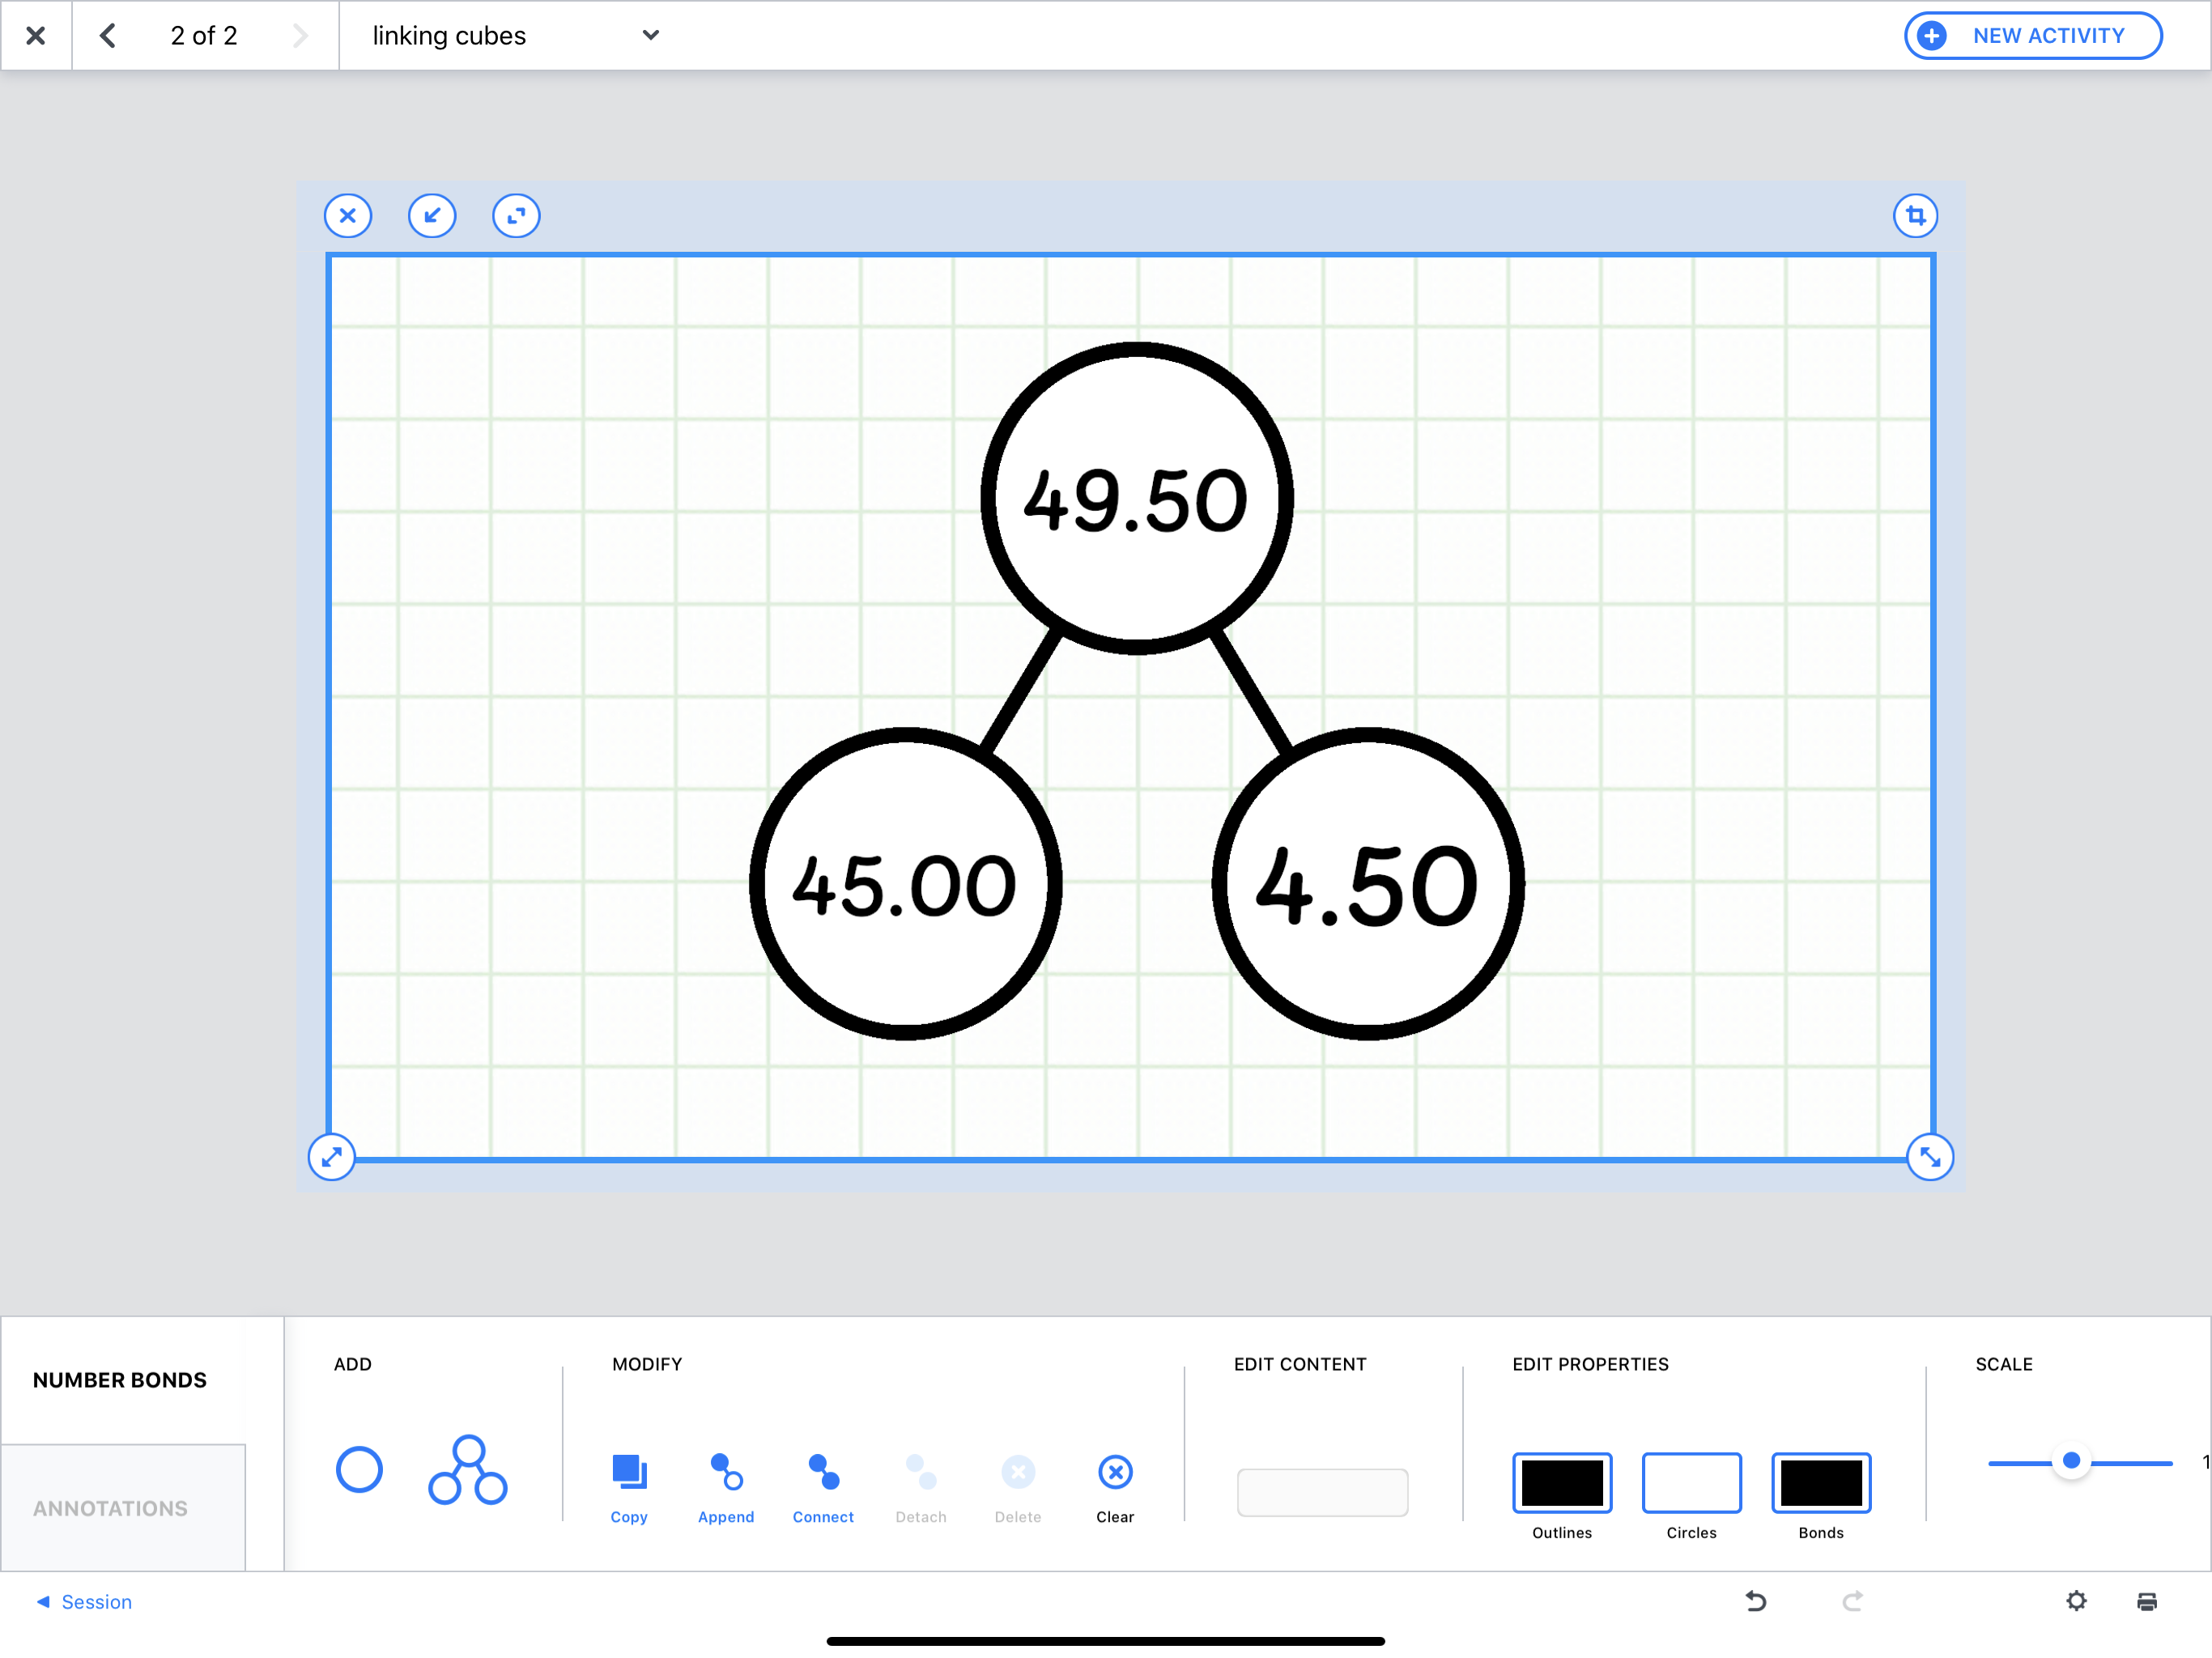This screenshot has height=1658, width=2212.
Task: Click the bond line between 49.50 and 45.00
Action: (x=1020, y=691)
